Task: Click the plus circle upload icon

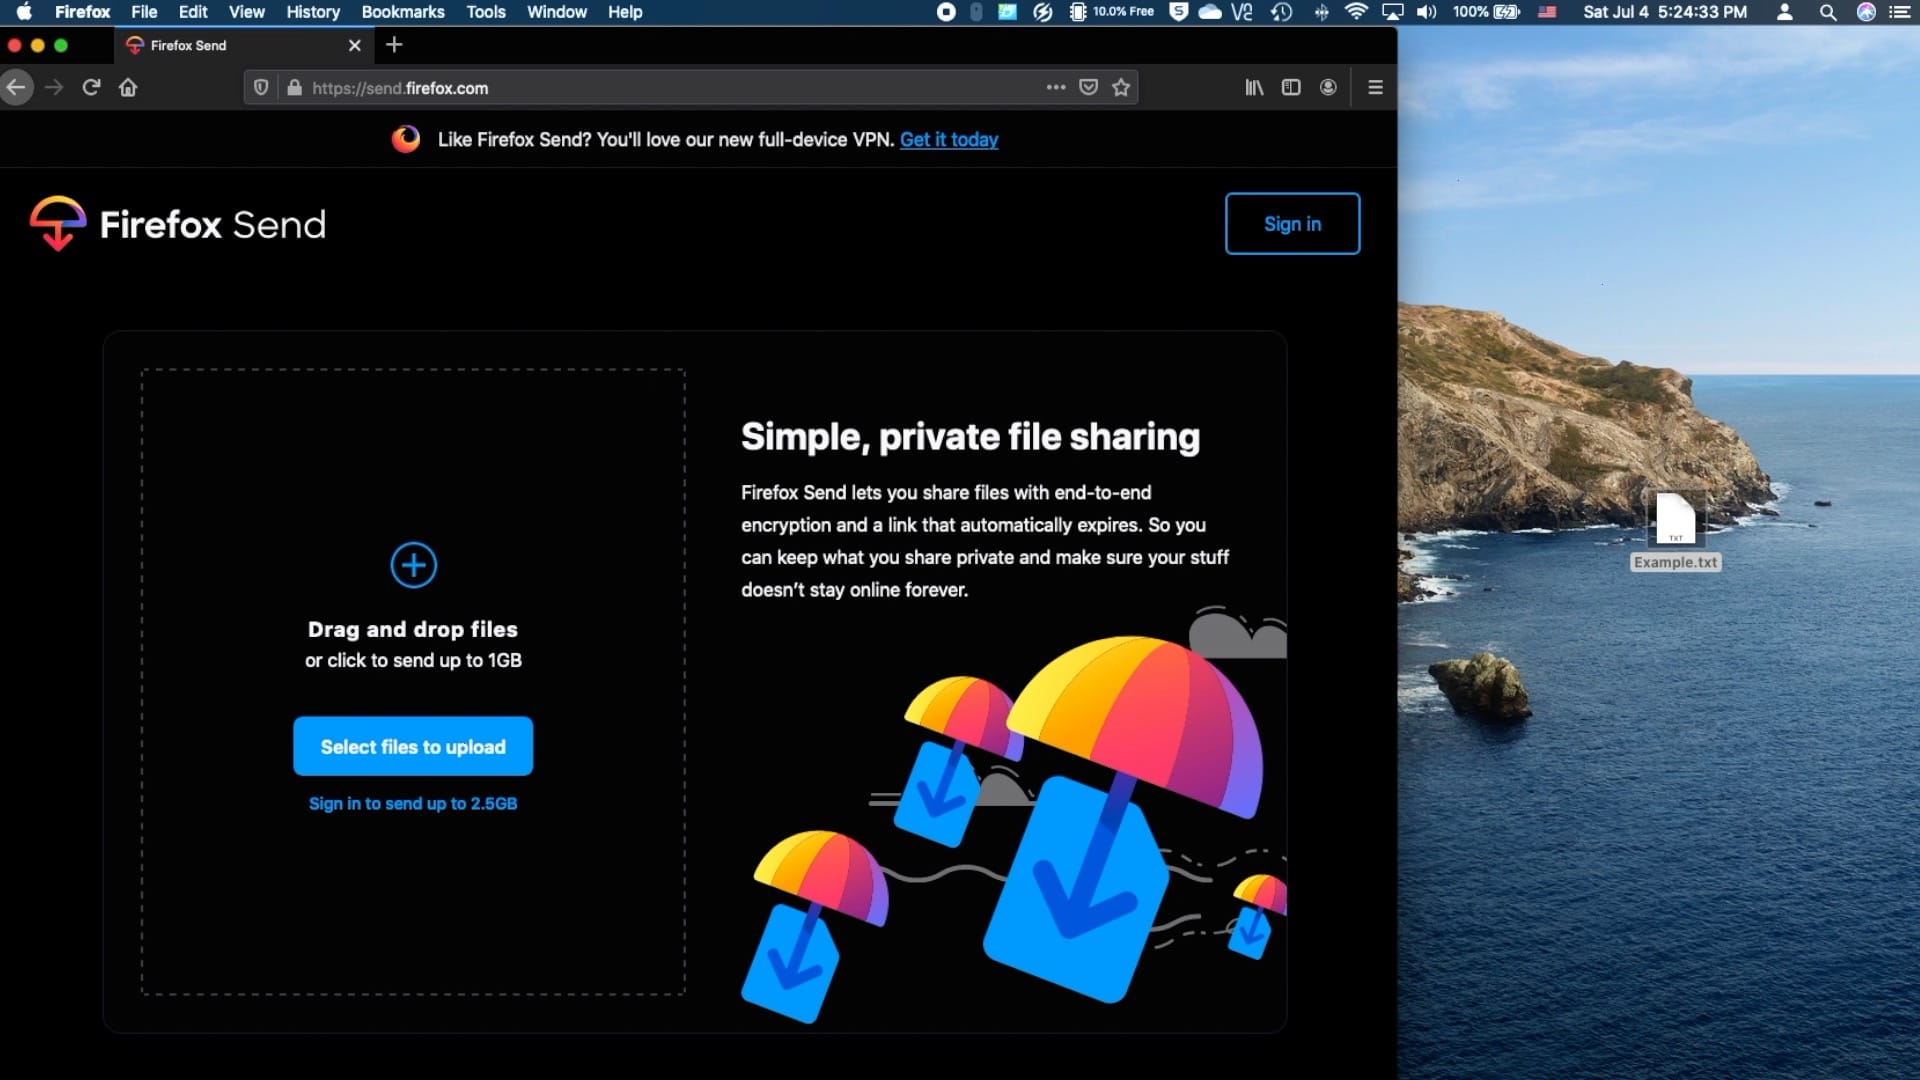Action: pyautogui.click(x=413, y=565)
